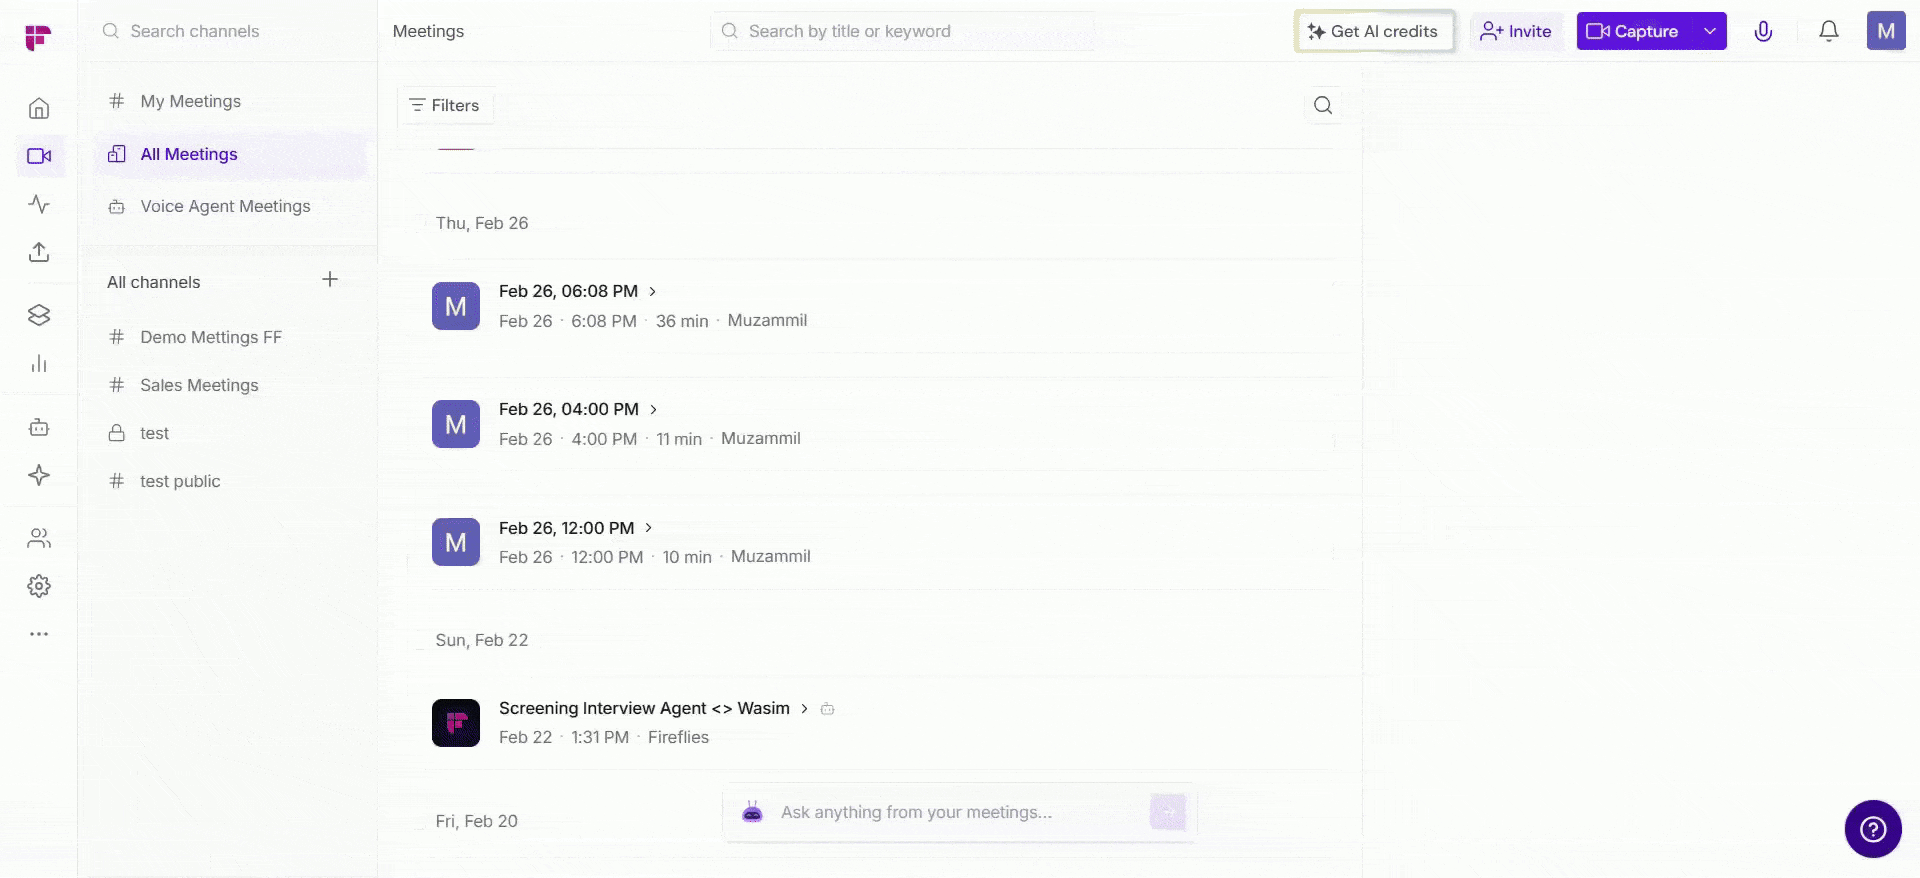Click the microphone icon in top bar
The width and height of the screenshot is (1920, 878).
(x=1763, y=31)
